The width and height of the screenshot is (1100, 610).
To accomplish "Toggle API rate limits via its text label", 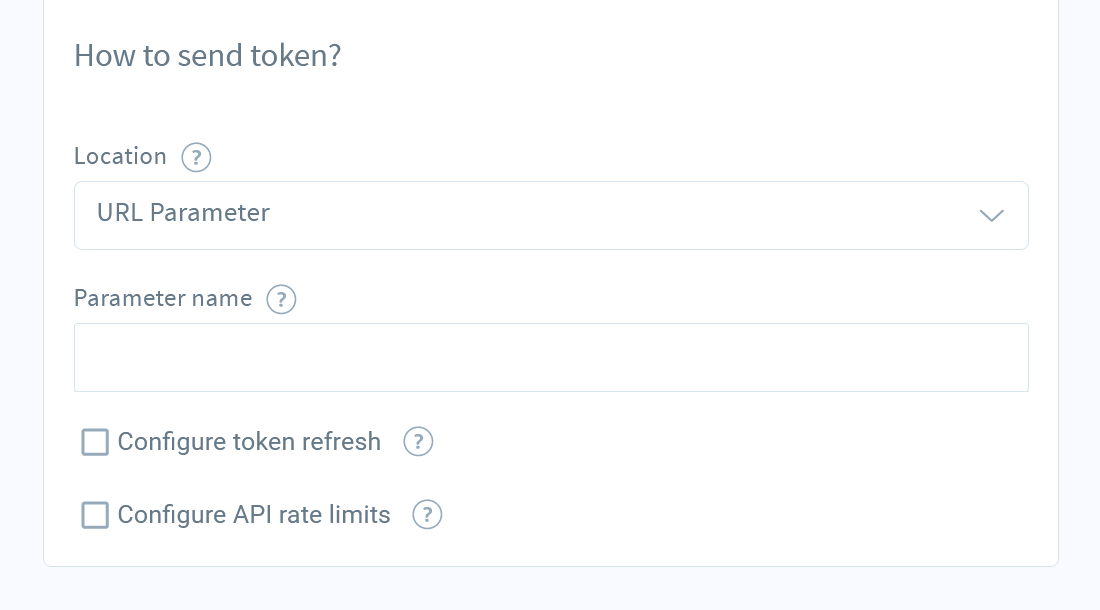I will [254, 515].
